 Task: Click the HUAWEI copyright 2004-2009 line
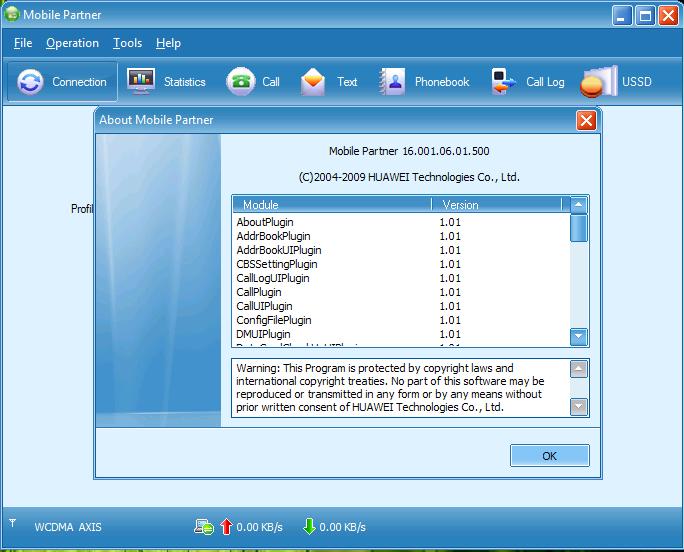tap(409, 177)
